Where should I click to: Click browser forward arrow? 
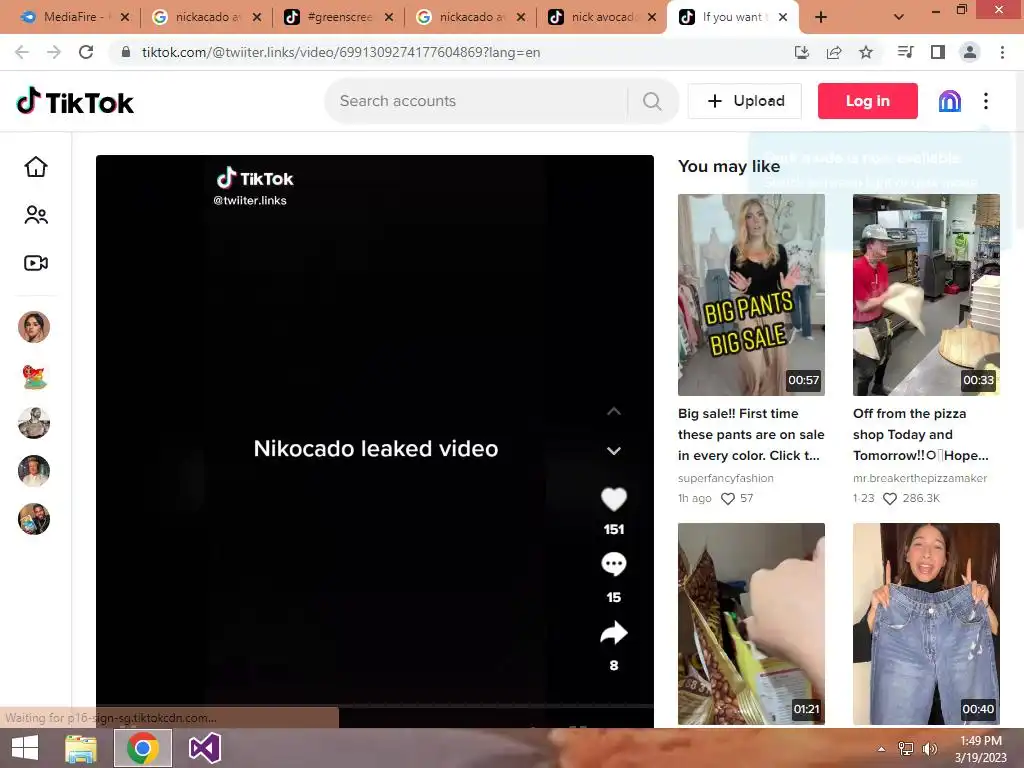point(54,52)
